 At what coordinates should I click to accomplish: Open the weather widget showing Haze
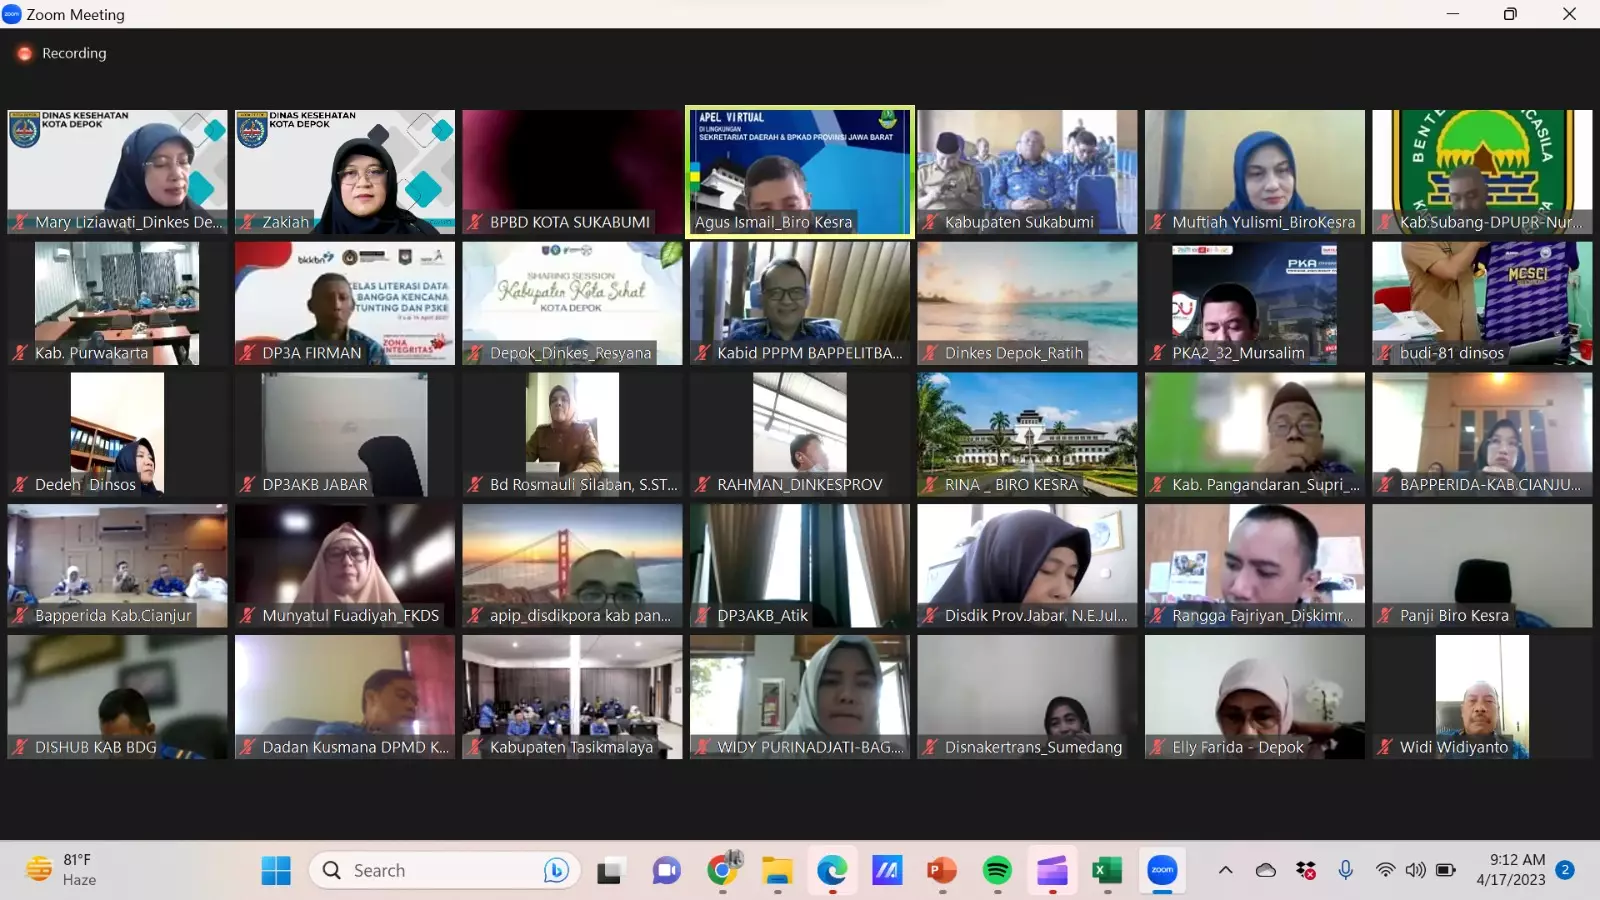tap(62, 870)
